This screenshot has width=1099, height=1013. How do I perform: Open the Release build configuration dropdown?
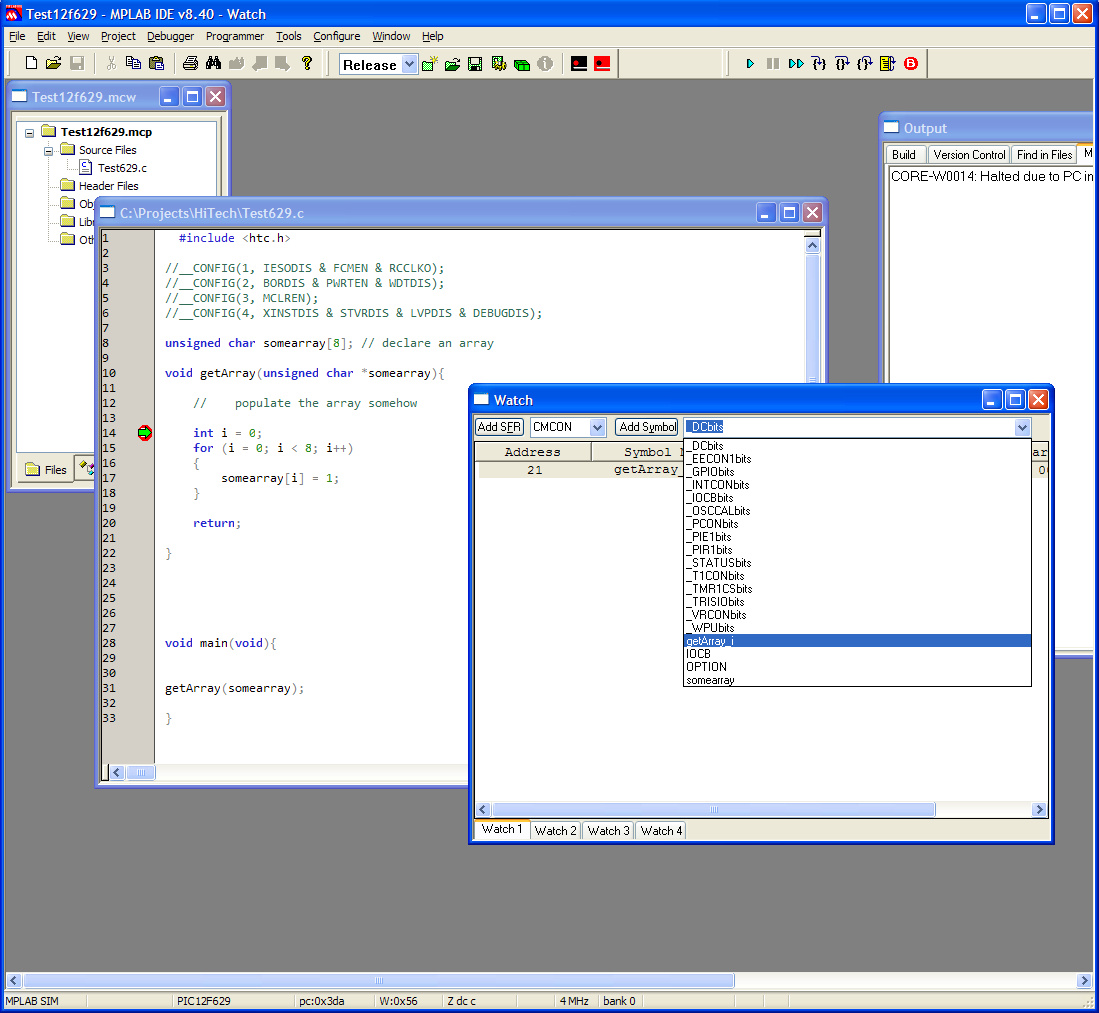pos(409,64)
